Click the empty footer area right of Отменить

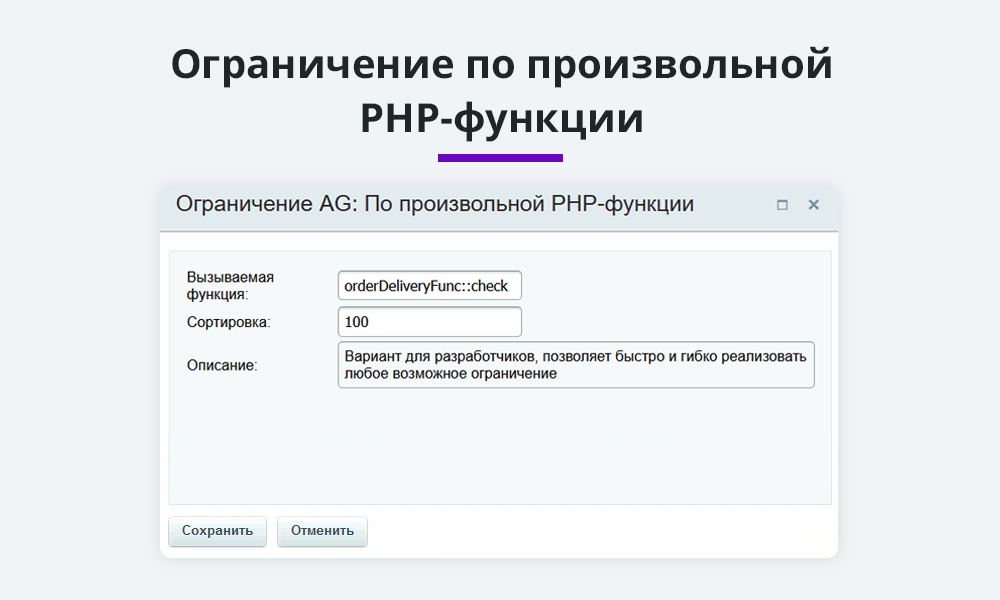pyautogui.click(x=600, y=531)
